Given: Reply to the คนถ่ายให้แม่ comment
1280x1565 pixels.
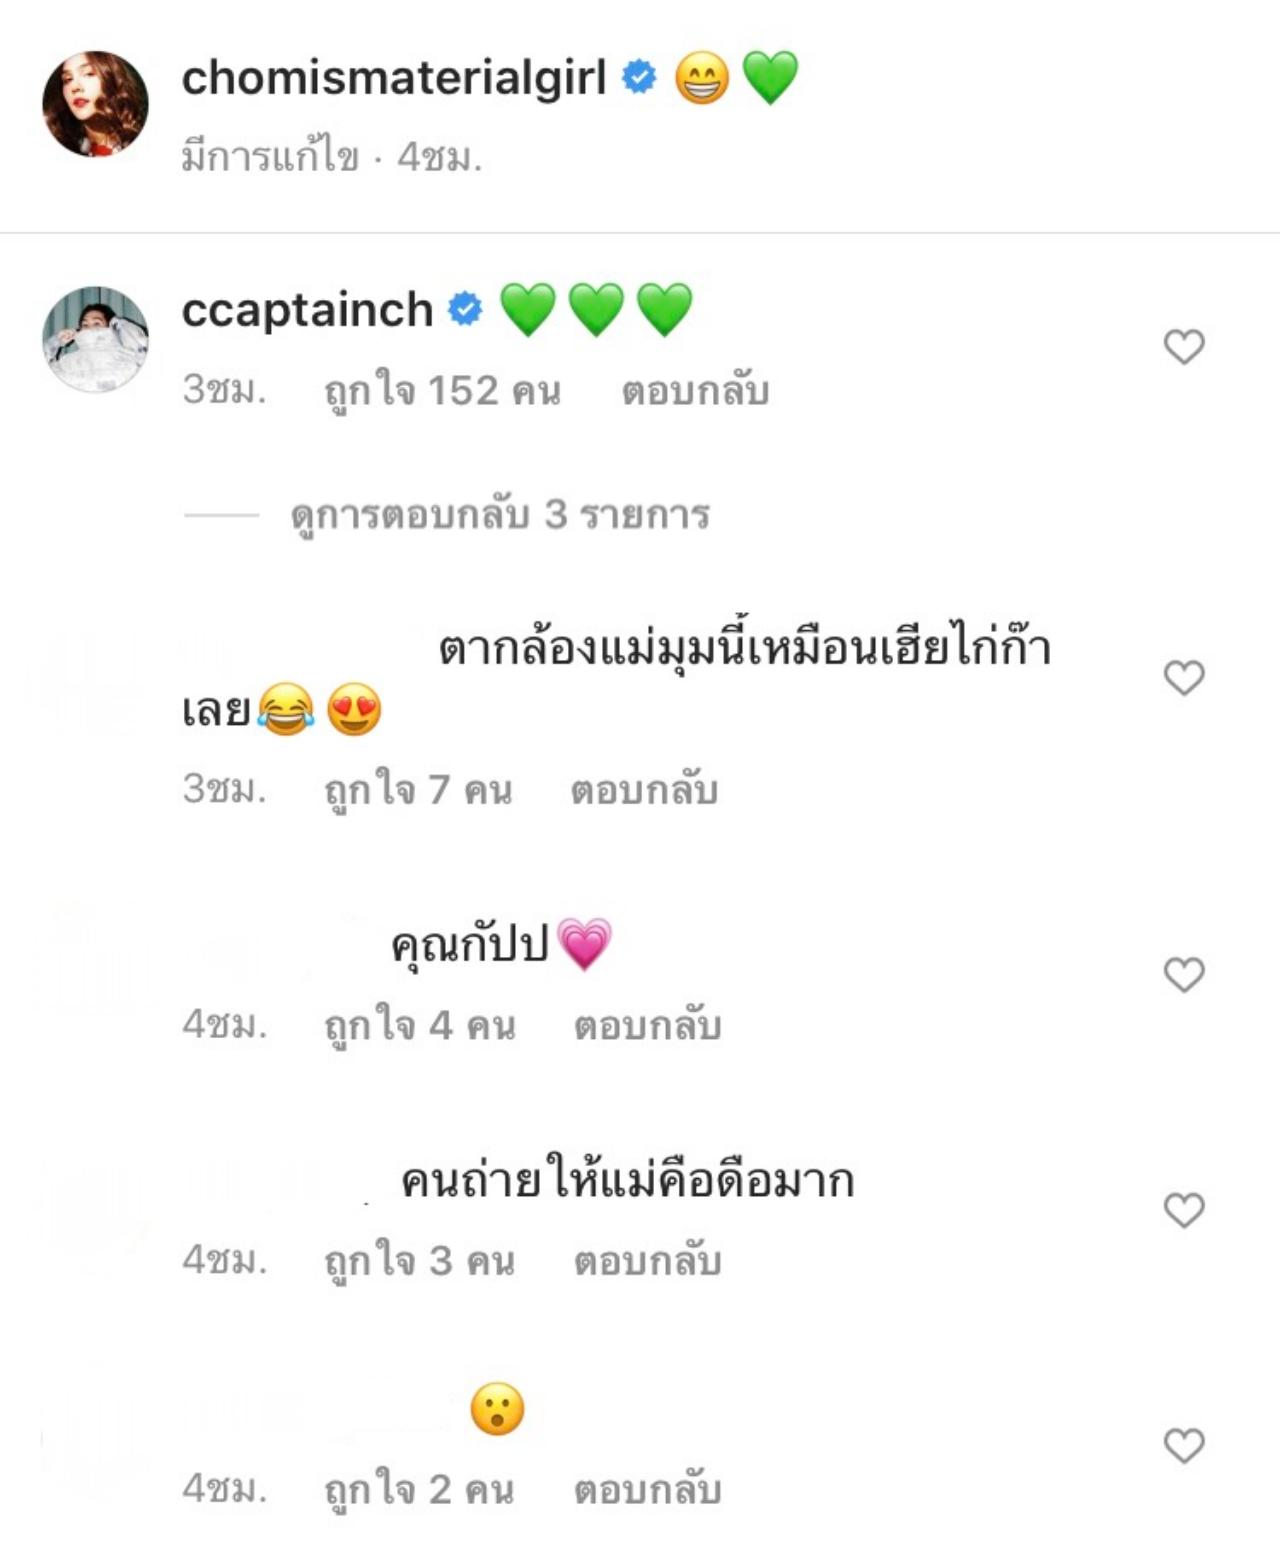Looking at the screenshot, I should tap(647, 1261).
